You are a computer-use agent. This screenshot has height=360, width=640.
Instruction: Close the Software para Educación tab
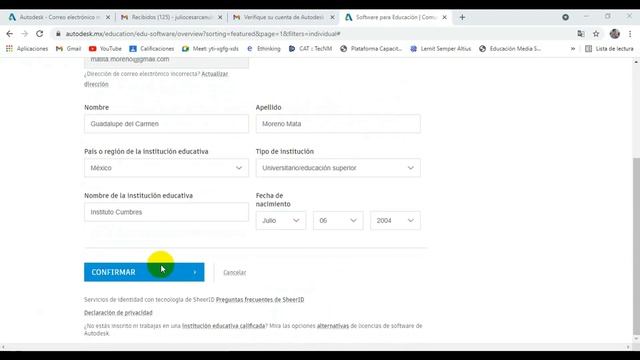[444, 17]
